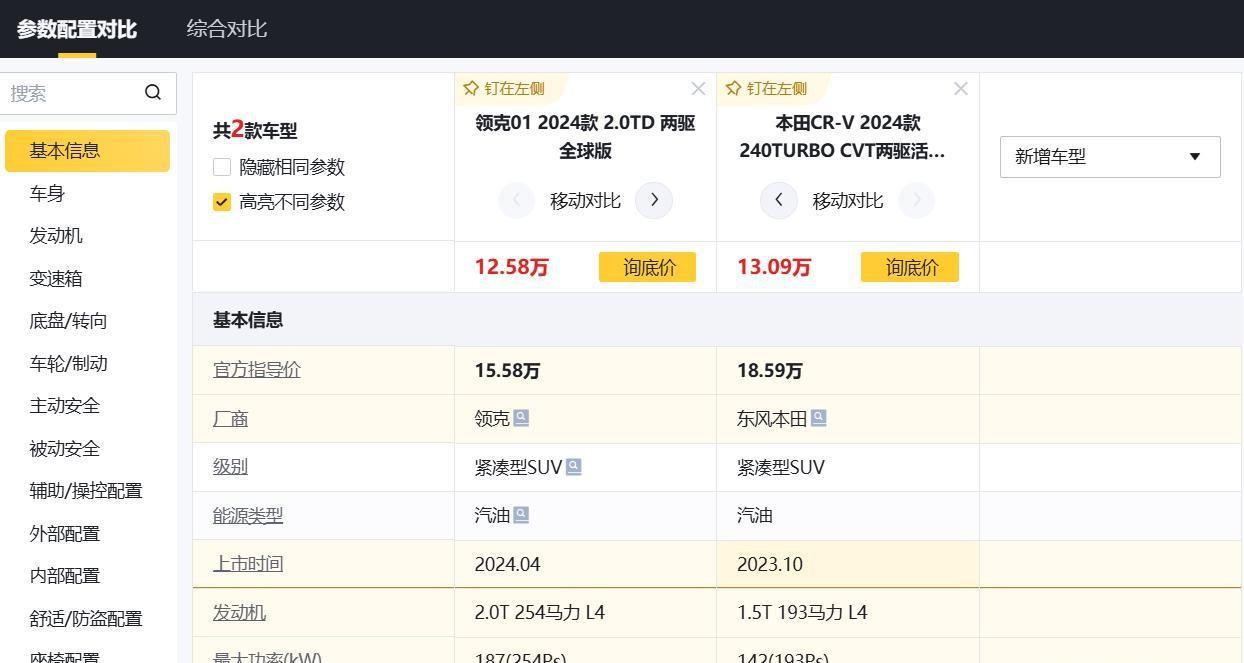Click 询底价 for 本田CR-V

pyautogui.click(x=910, y=267)
